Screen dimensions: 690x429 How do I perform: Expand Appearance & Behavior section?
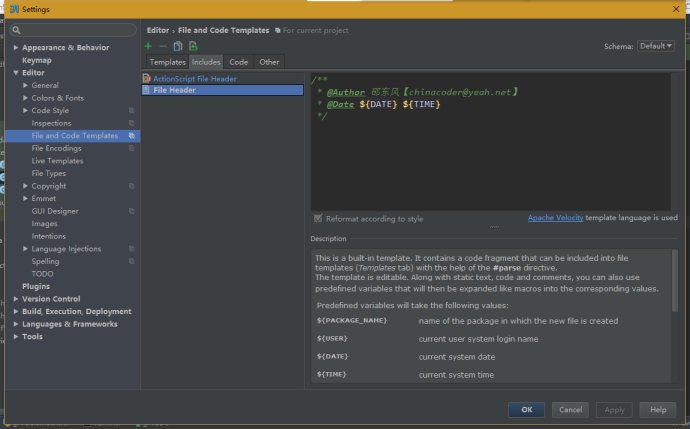16,48
